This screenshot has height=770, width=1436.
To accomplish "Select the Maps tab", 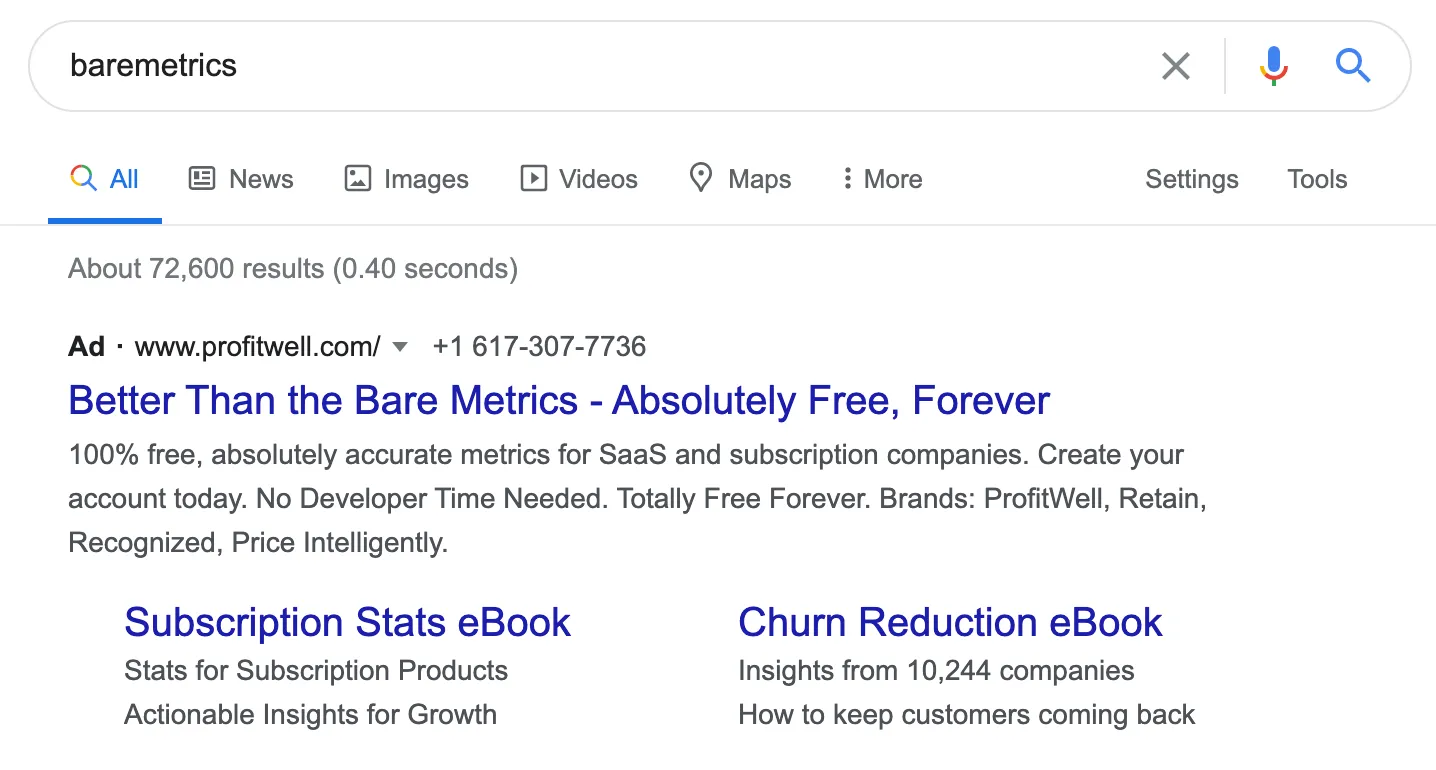I will pyautogui.click(x=762, y=178).
